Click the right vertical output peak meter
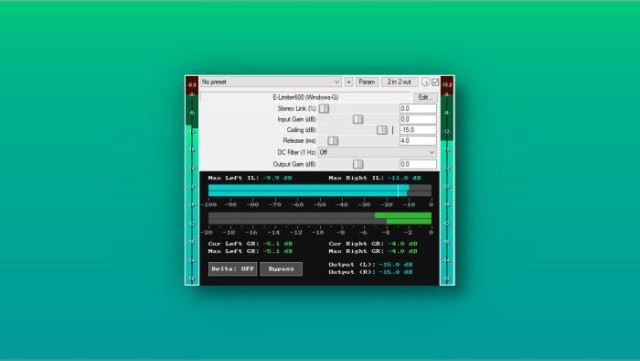 point(447,180)
